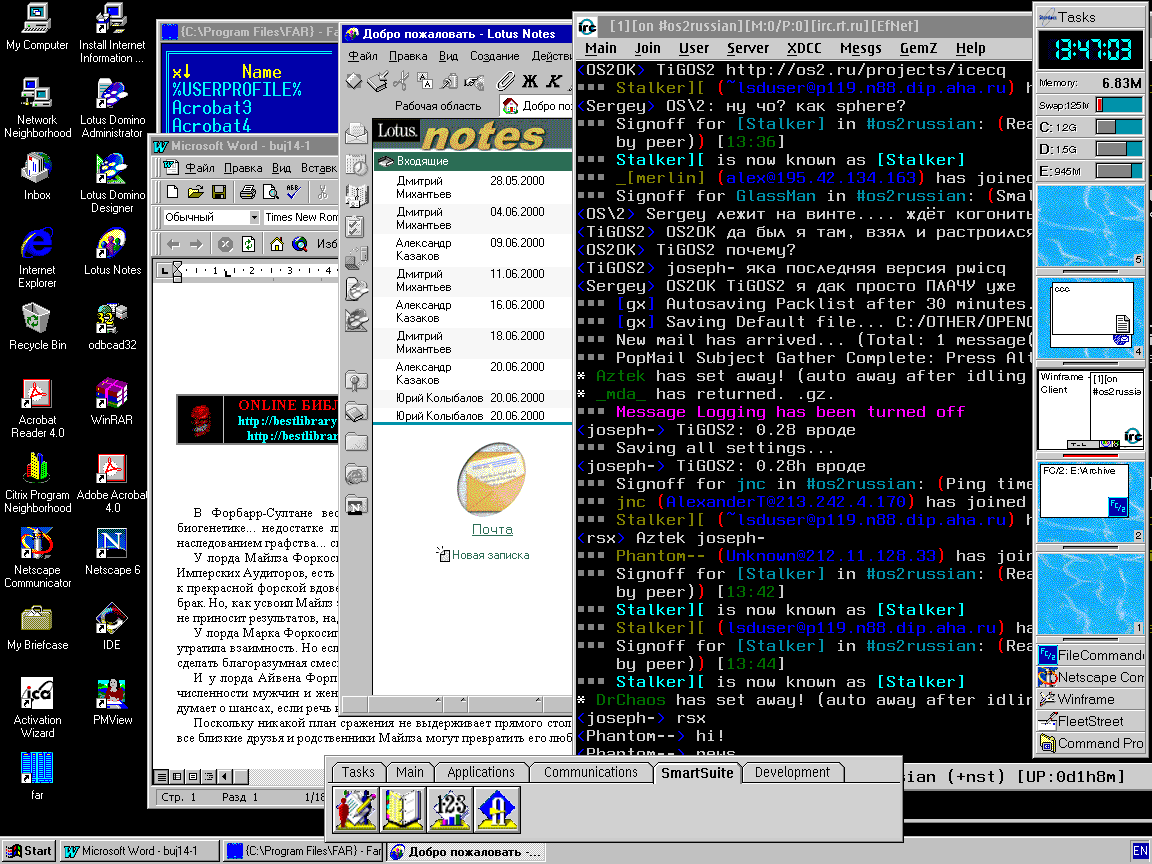Save the Word document with the floppy icon
The height and width of the screenshot is (864, 1152).
218,192
